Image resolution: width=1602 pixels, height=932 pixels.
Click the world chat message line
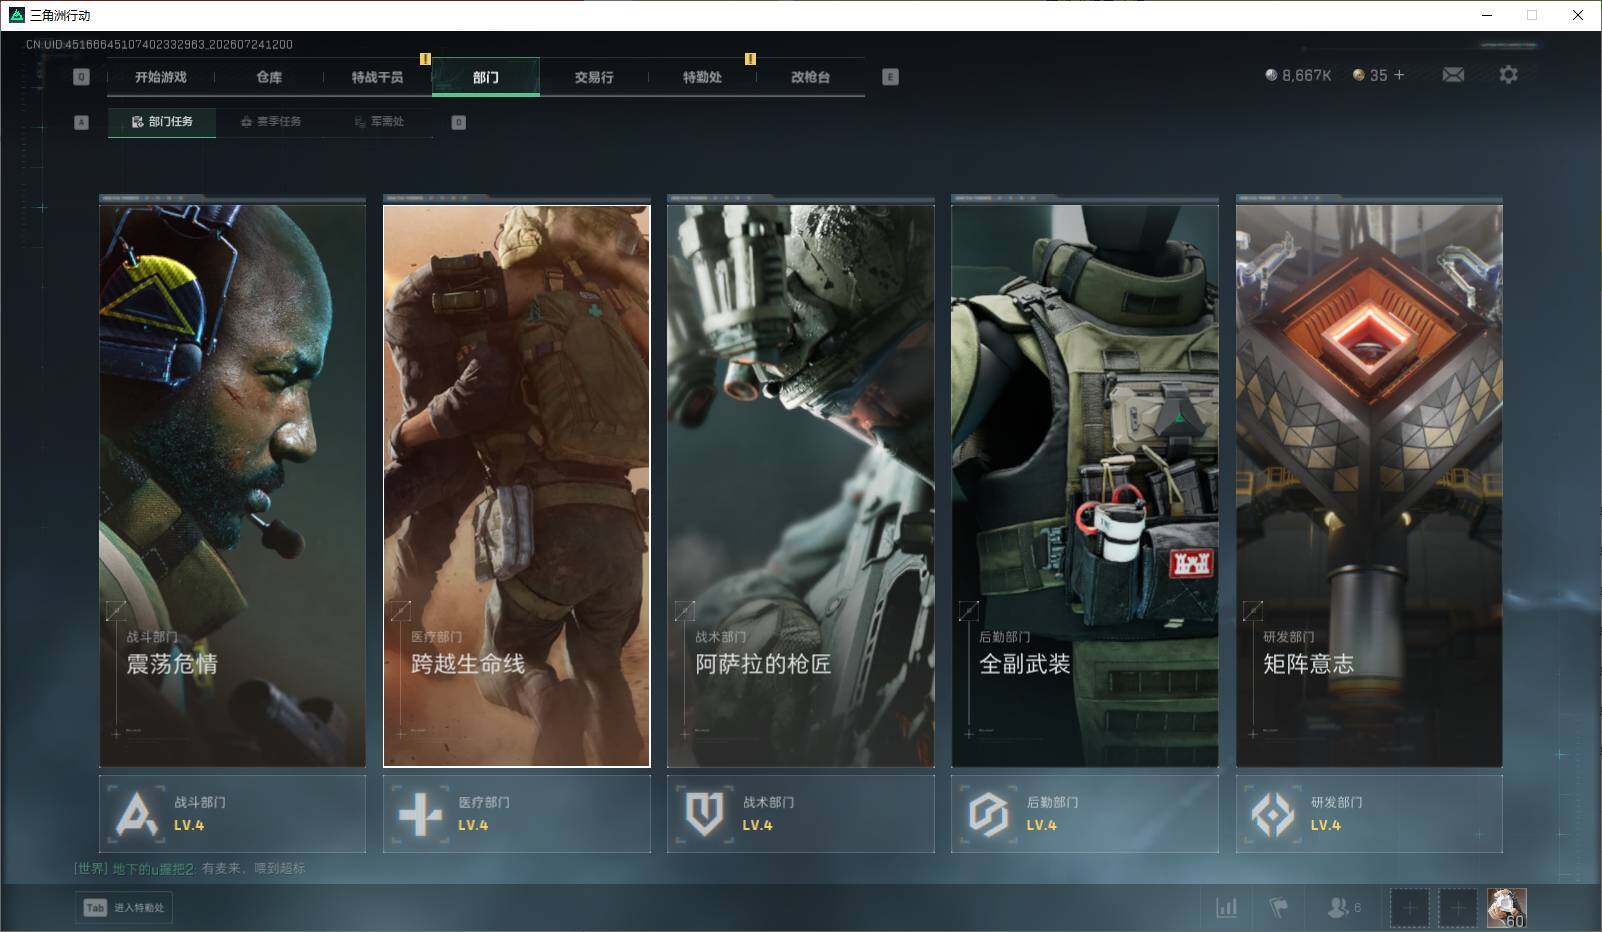tap(190, 868)
